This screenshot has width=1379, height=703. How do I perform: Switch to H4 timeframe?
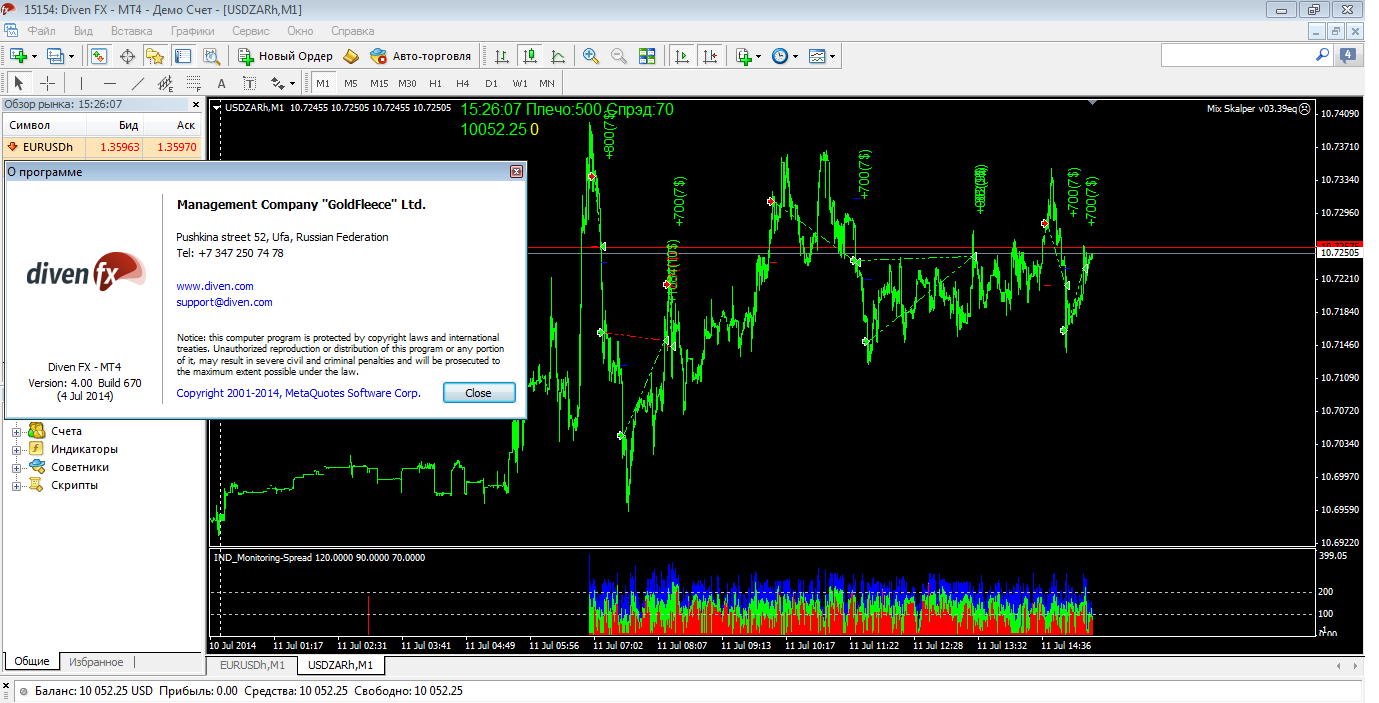point(463,83)
